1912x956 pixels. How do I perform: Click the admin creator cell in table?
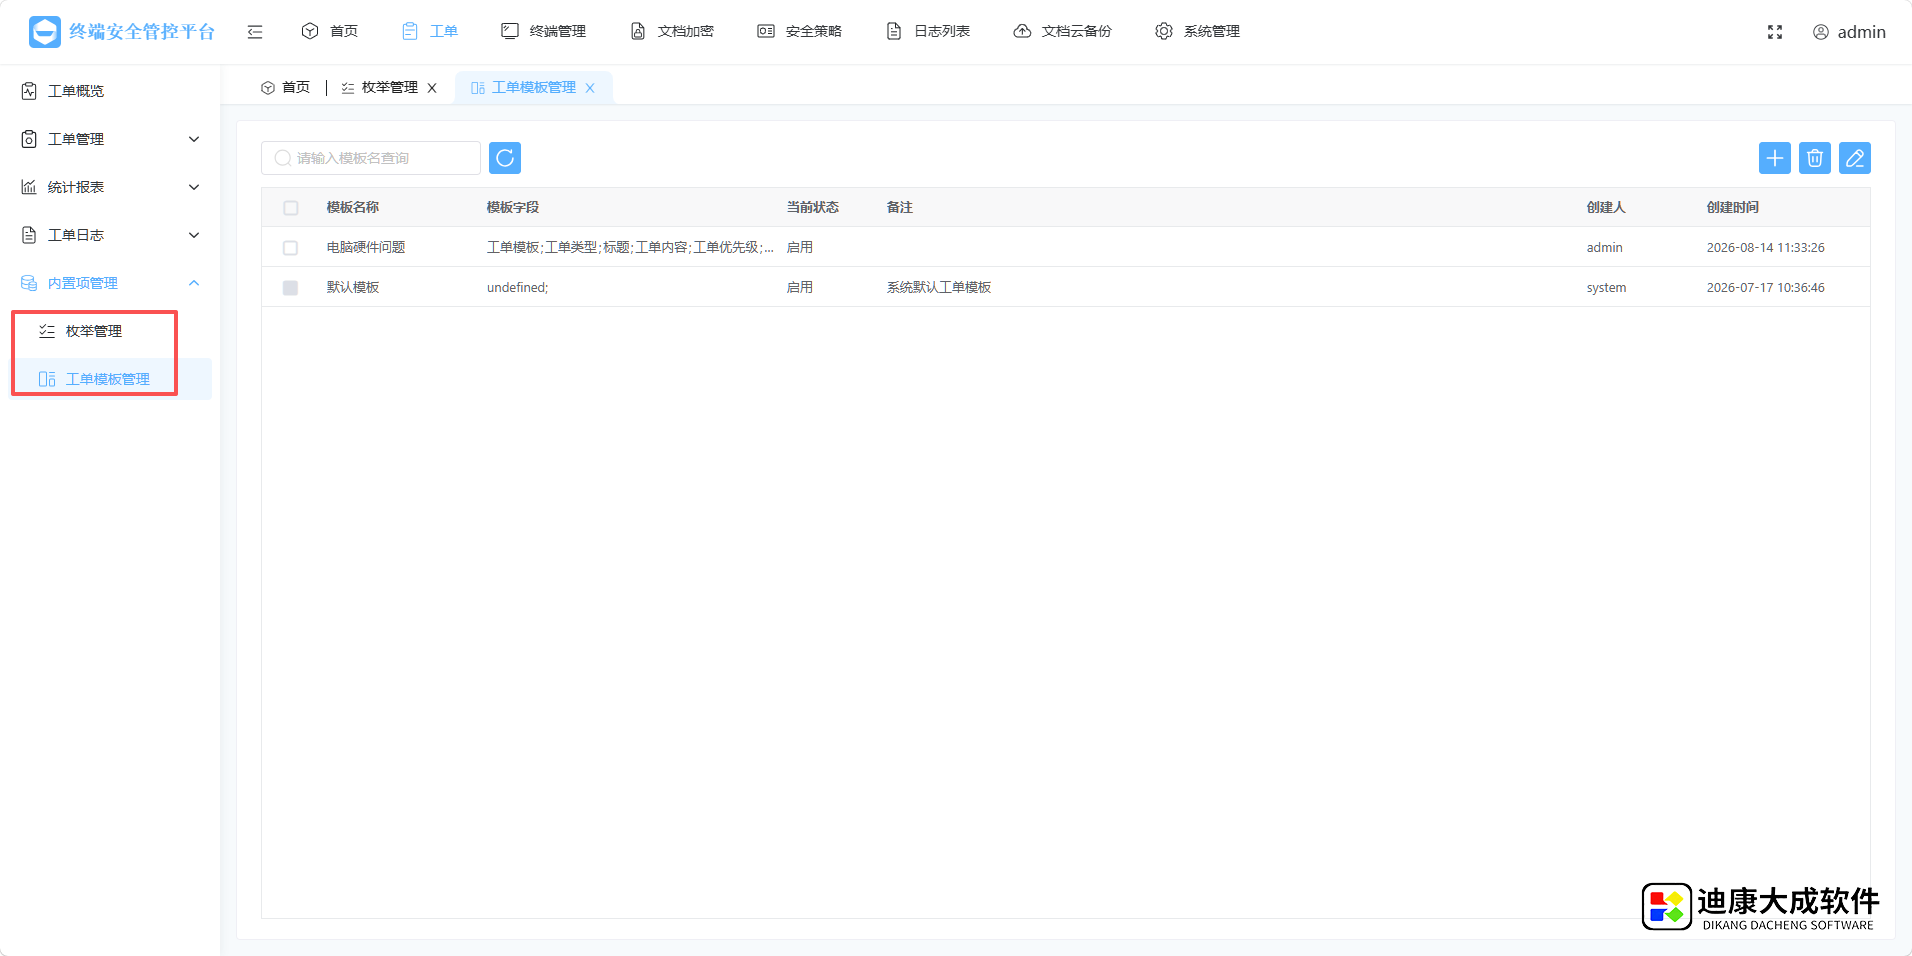[x=1605, y=247]
